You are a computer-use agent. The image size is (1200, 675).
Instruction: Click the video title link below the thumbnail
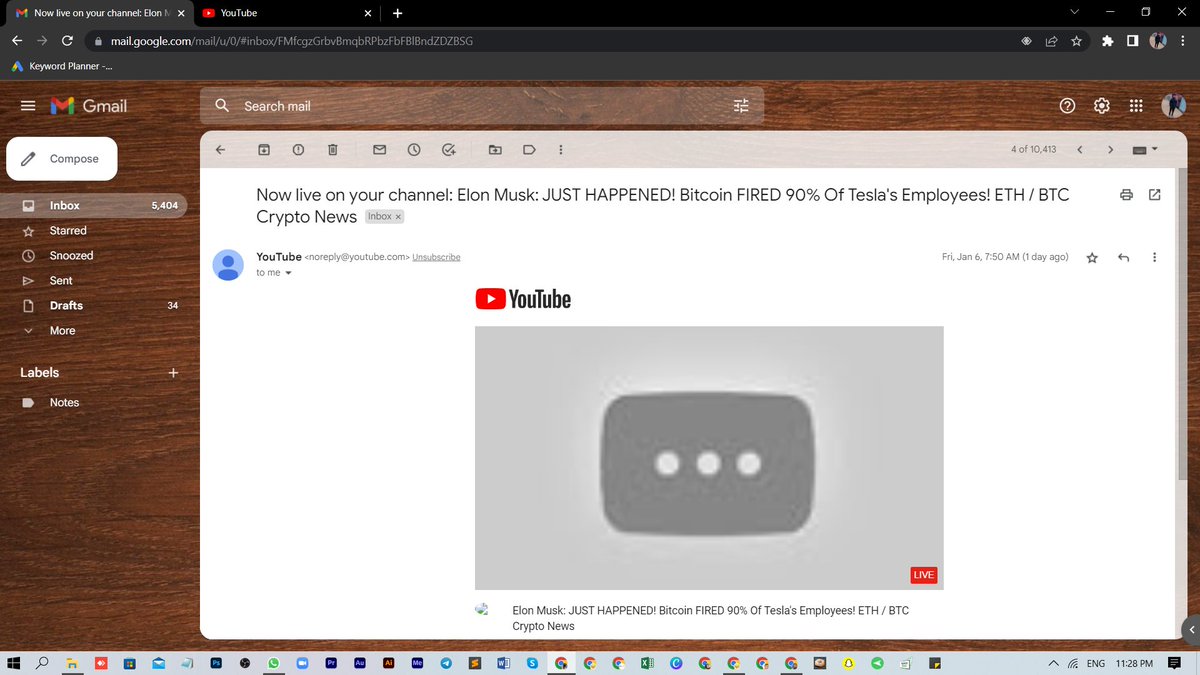point(710,618)
